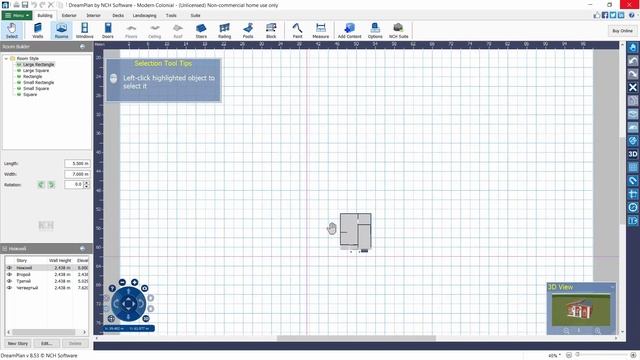Viewport: 640px width, 360px height.
Task: Toggle the grid icon in right sidebar
Action: click(633, 167)
